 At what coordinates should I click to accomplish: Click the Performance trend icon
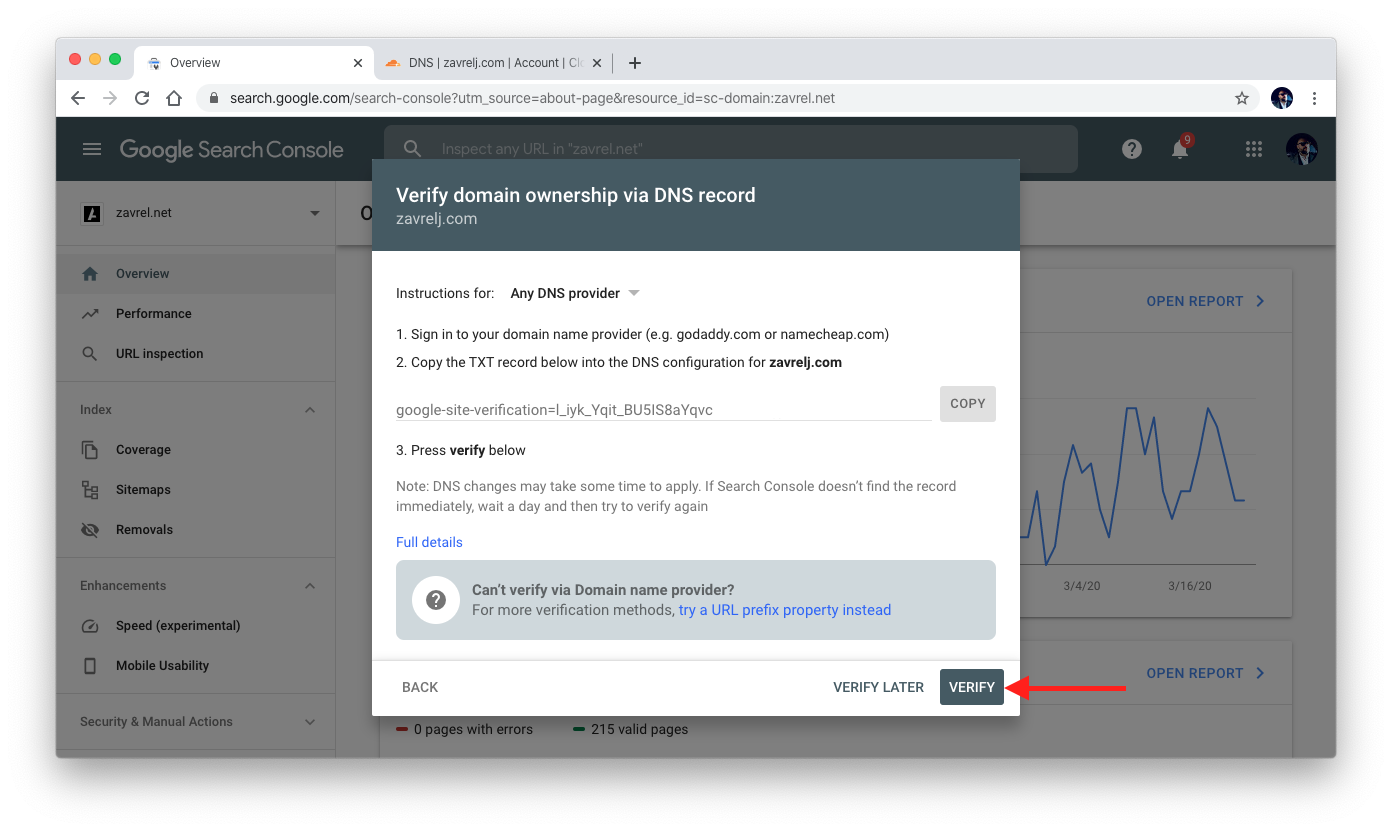[x=90, y=313]
